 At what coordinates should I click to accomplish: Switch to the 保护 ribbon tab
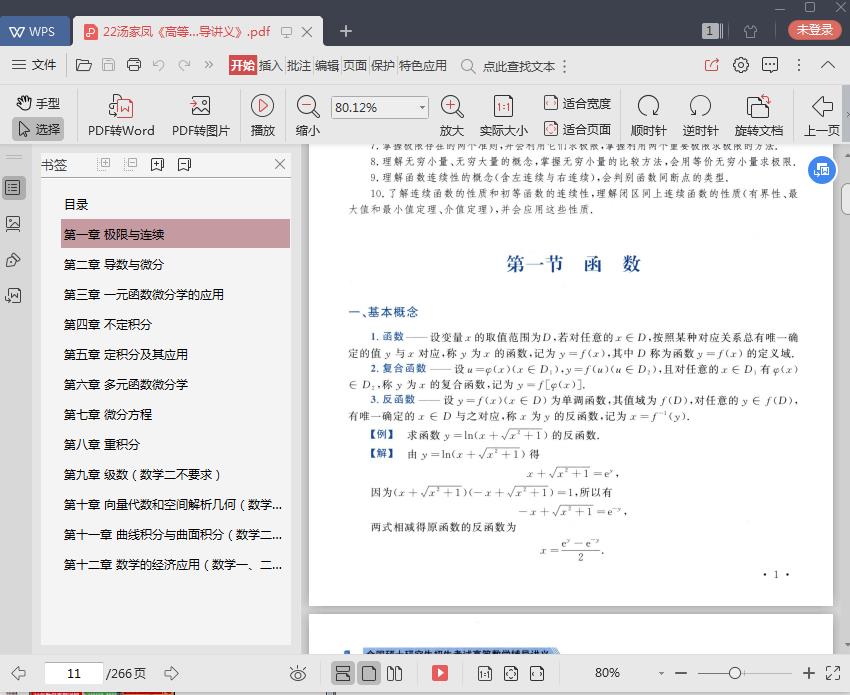[x=383, y=66]
